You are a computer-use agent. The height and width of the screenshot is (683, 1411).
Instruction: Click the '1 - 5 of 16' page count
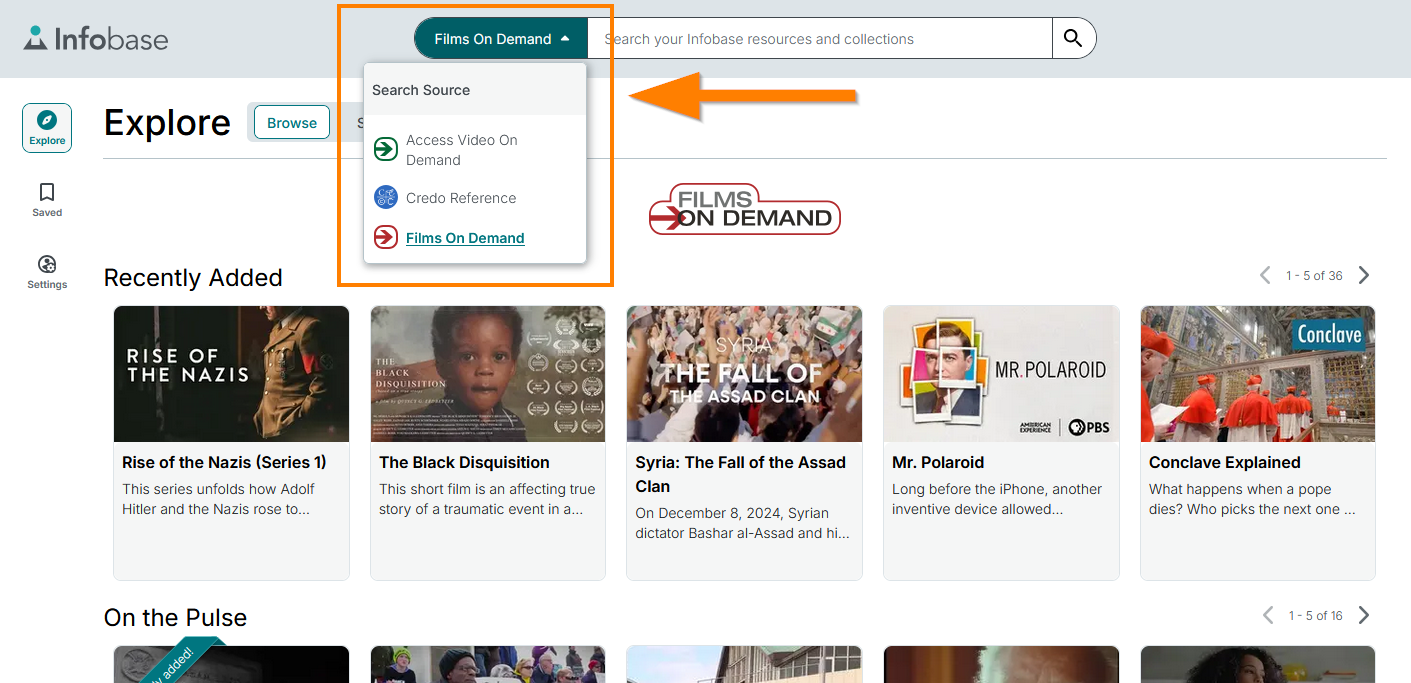pos(1315,616)
